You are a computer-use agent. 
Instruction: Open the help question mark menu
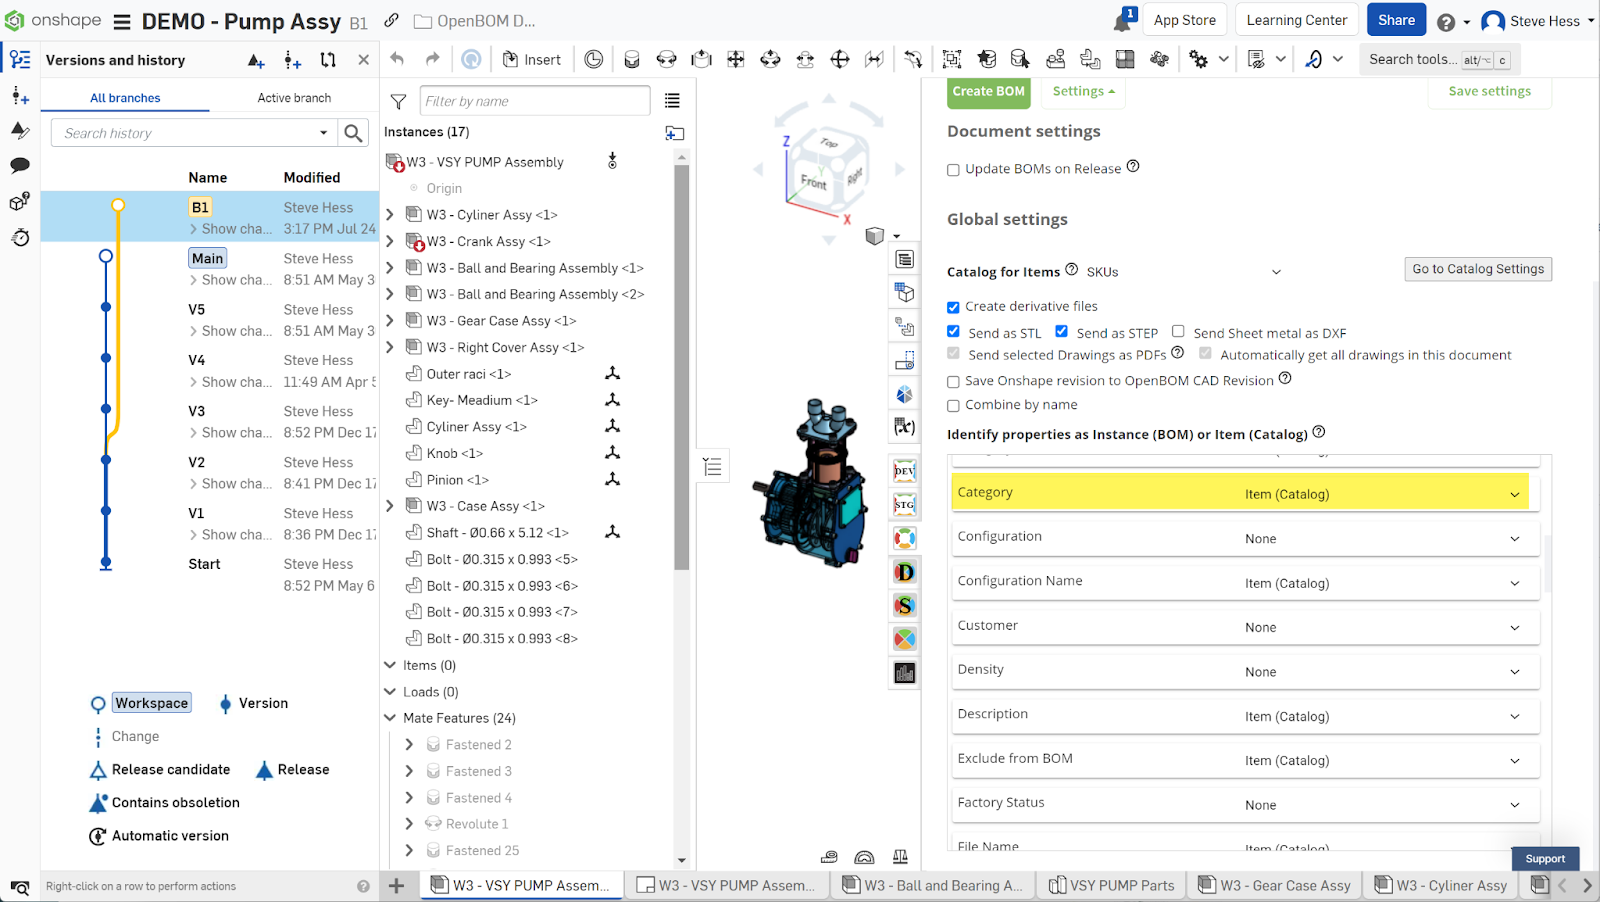click(x=1446, y=21)
